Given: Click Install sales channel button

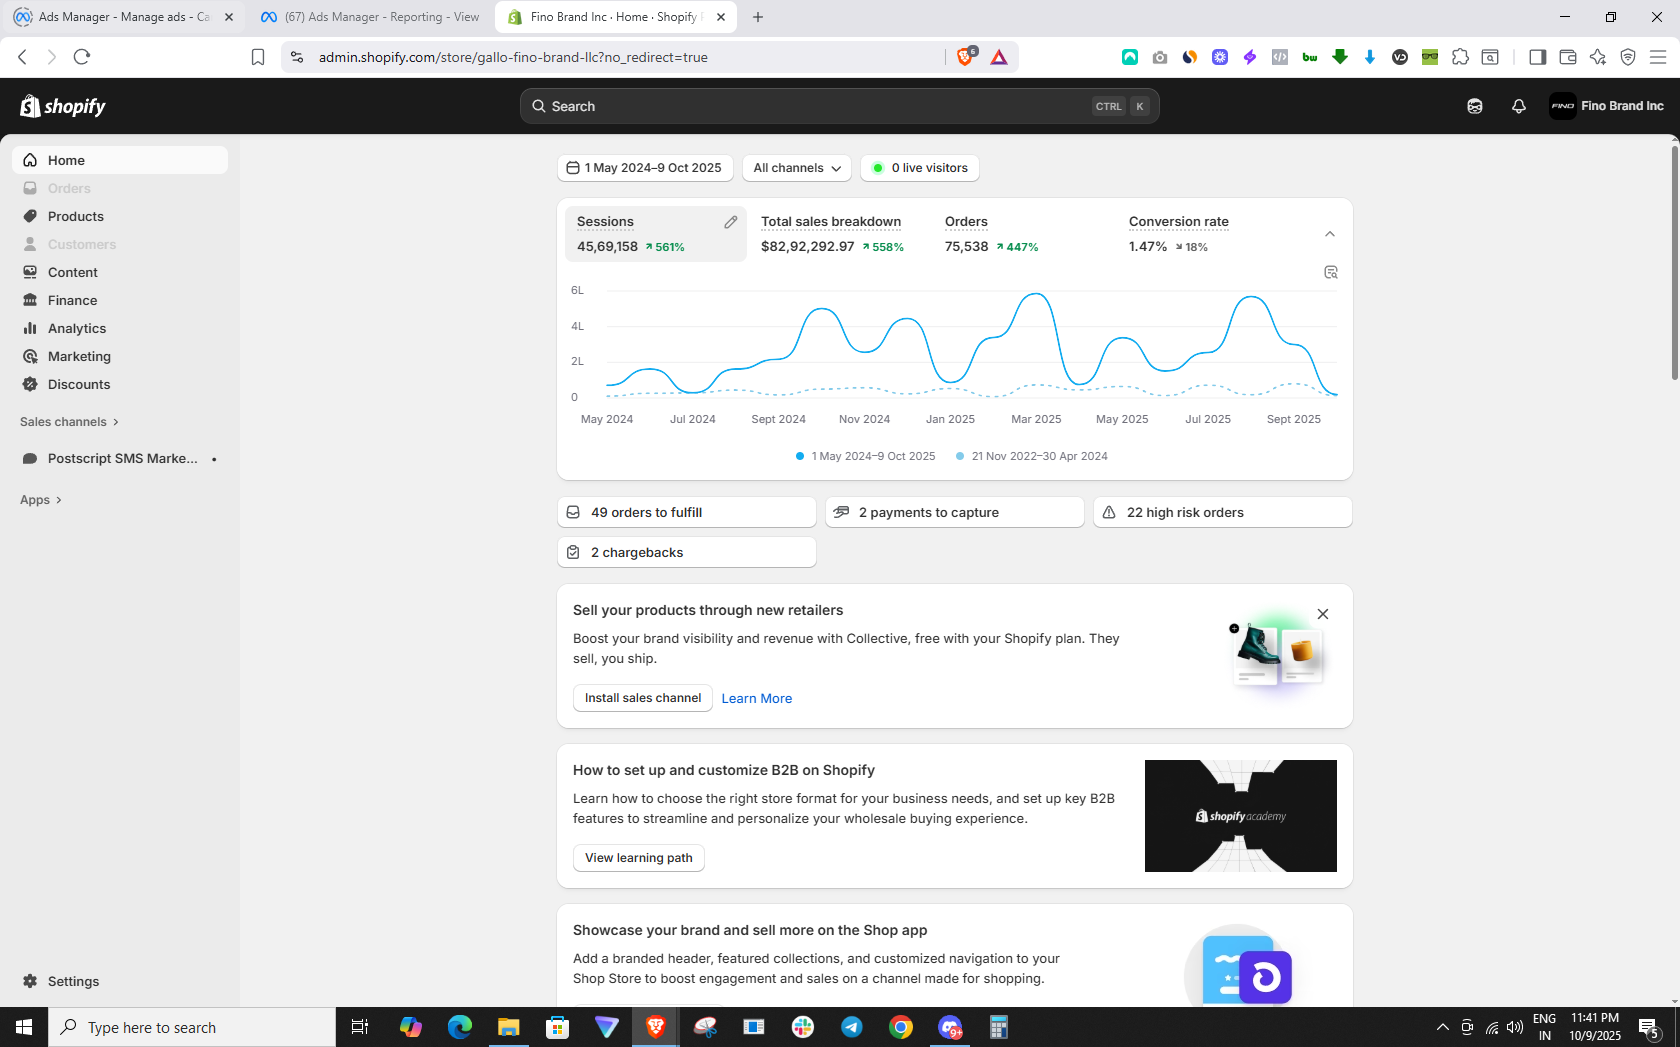Looking at the screenshot, I should click(x=643, y=698).
